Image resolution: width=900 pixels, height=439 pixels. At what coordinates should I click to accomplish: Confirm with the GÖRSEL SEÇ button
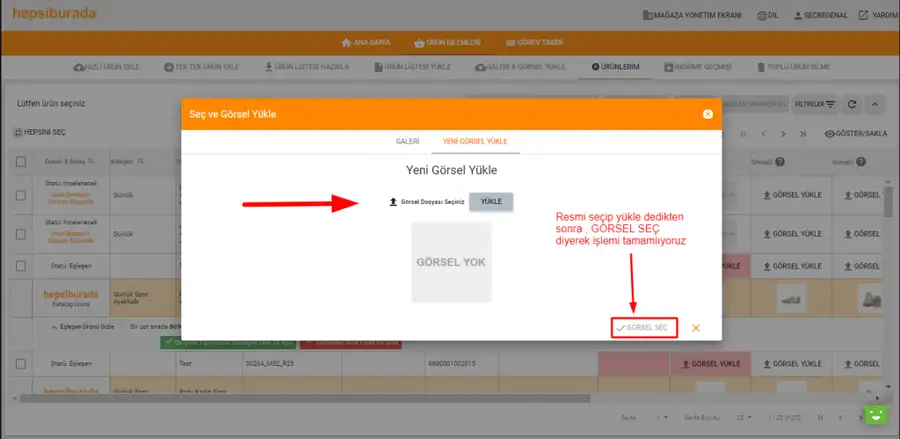(x=644, y=328)
